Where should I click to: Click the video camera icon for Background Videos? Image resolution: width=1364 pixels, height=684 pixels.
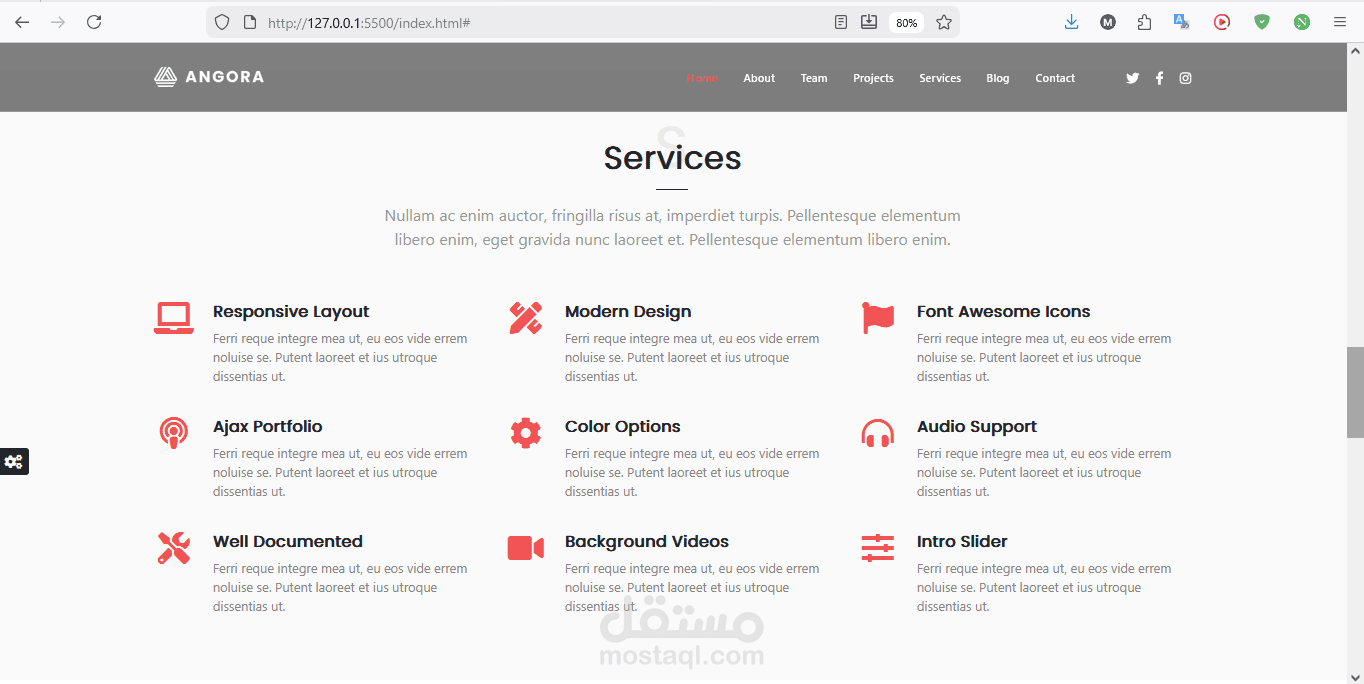click(526, 548)
